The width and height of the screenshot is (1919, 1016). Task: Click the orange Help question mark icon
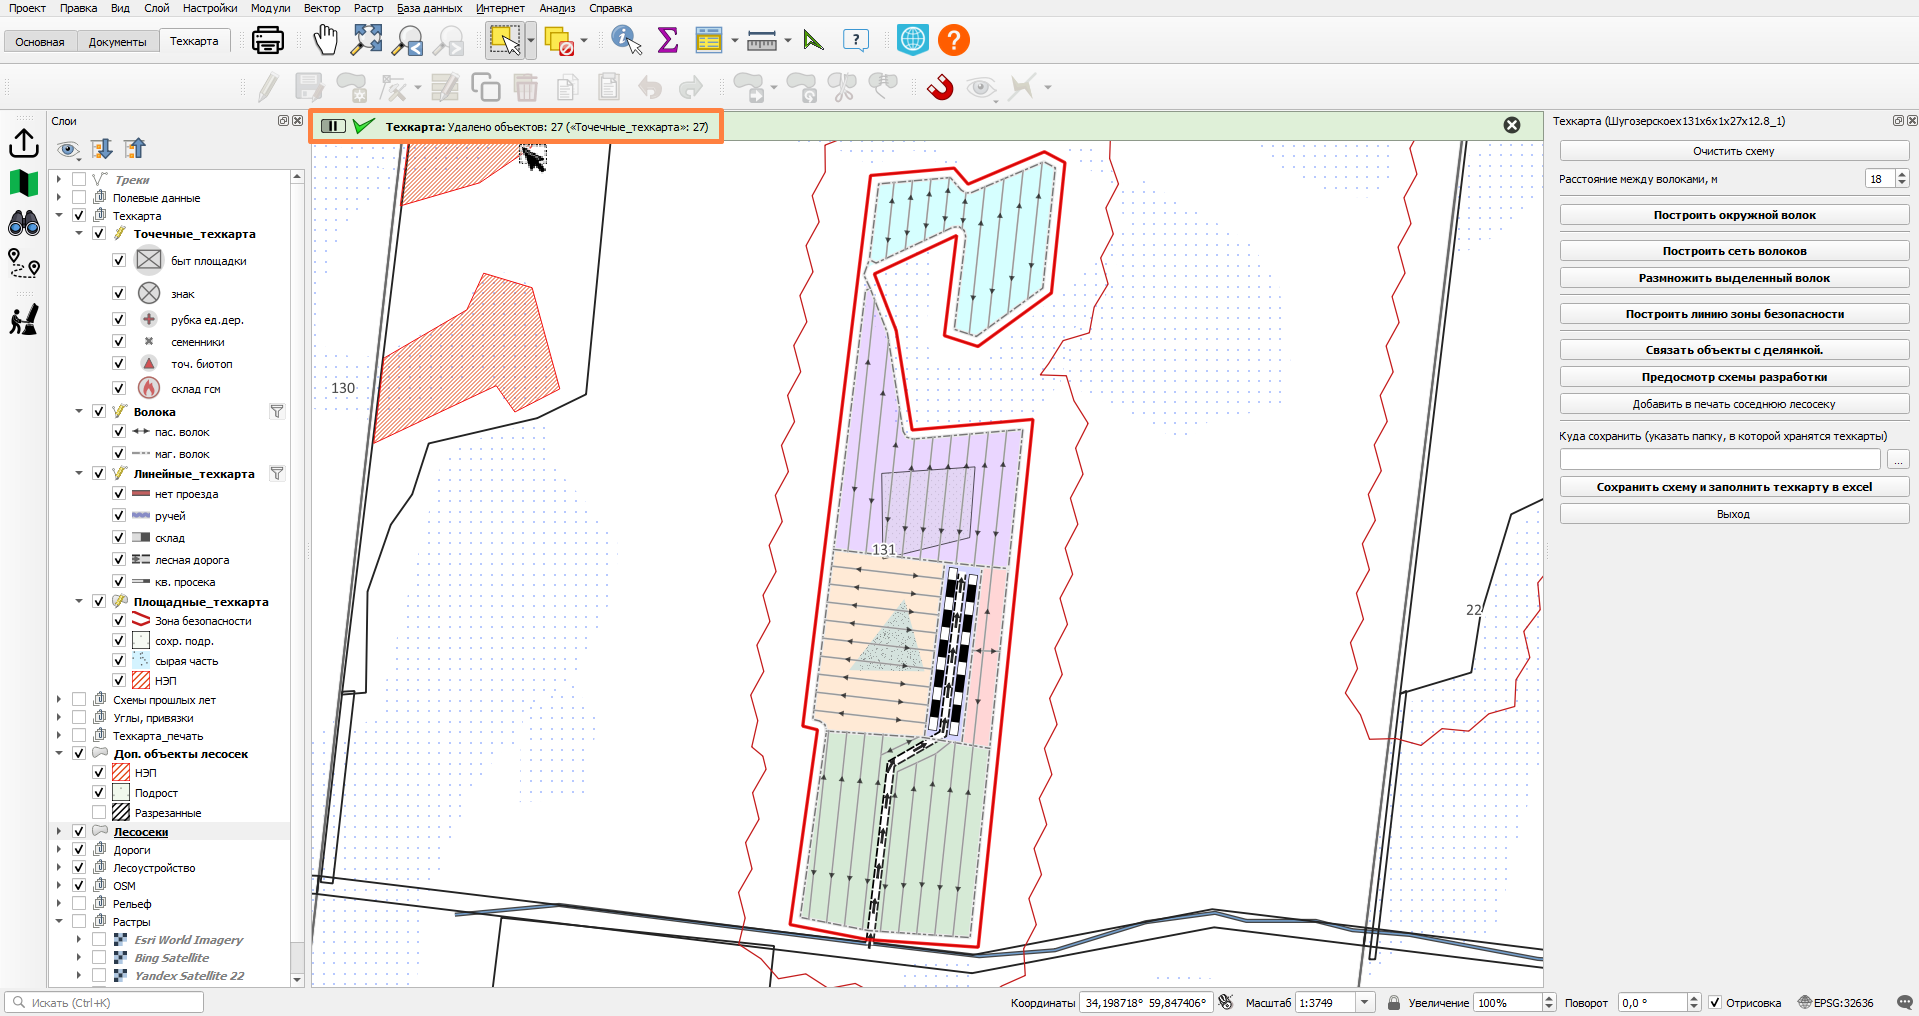tap(954, 40)
